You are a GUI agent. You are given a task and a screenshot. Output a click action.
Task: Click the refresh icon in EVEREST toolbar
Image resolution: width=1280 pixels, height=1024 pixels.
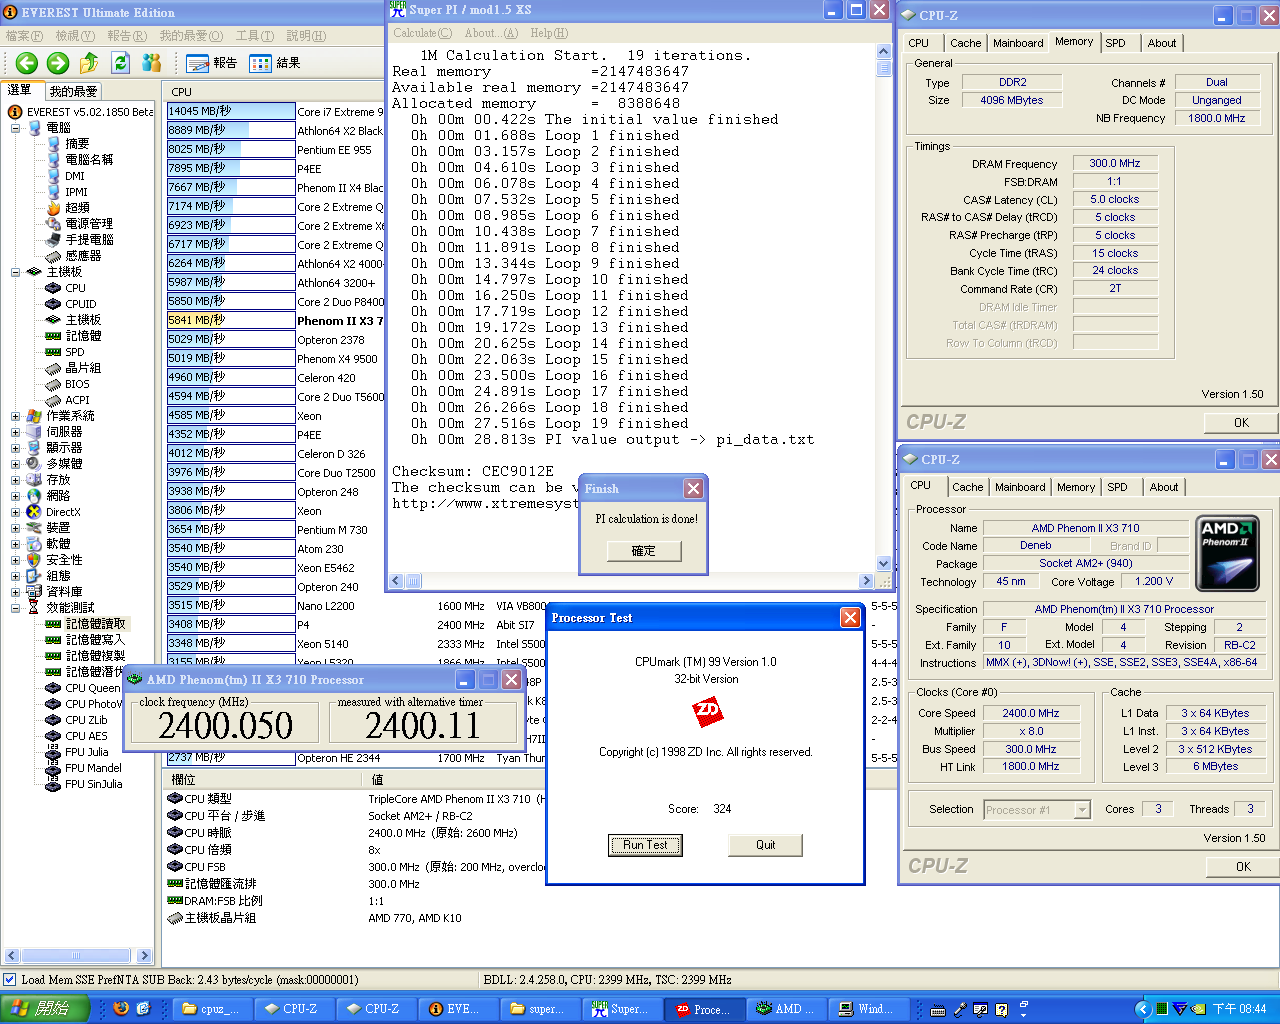pyautogui.click(x=120, y=63)
